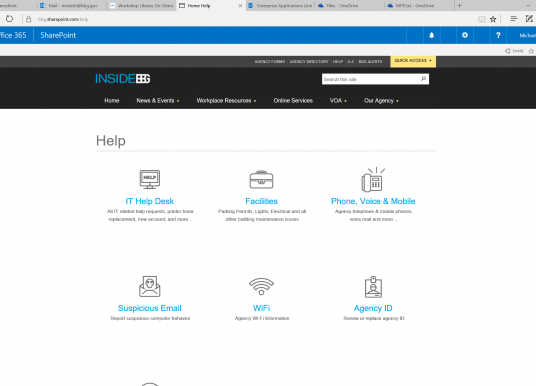Follow the site with the ribbon star

click(531, 51)
